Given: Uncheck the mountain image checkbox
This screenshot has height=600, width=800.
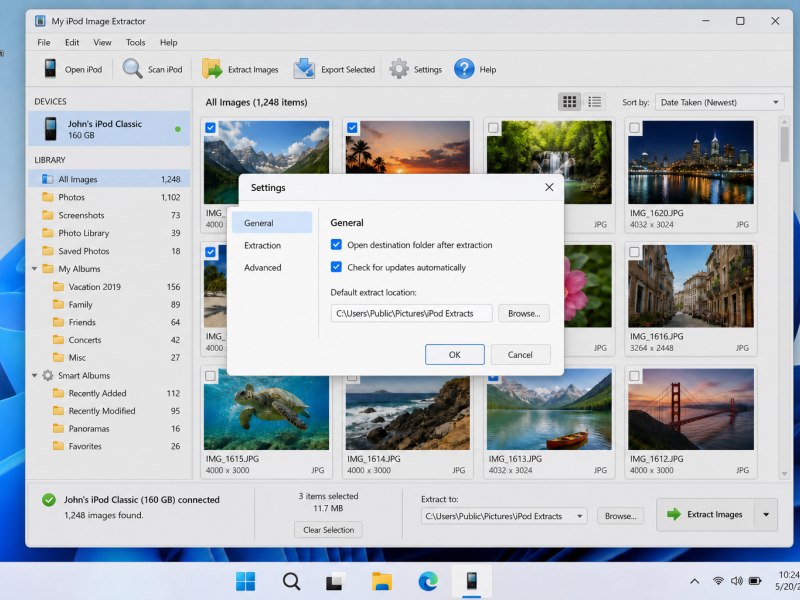Looking at the screenshot, I should coord(210,128).
